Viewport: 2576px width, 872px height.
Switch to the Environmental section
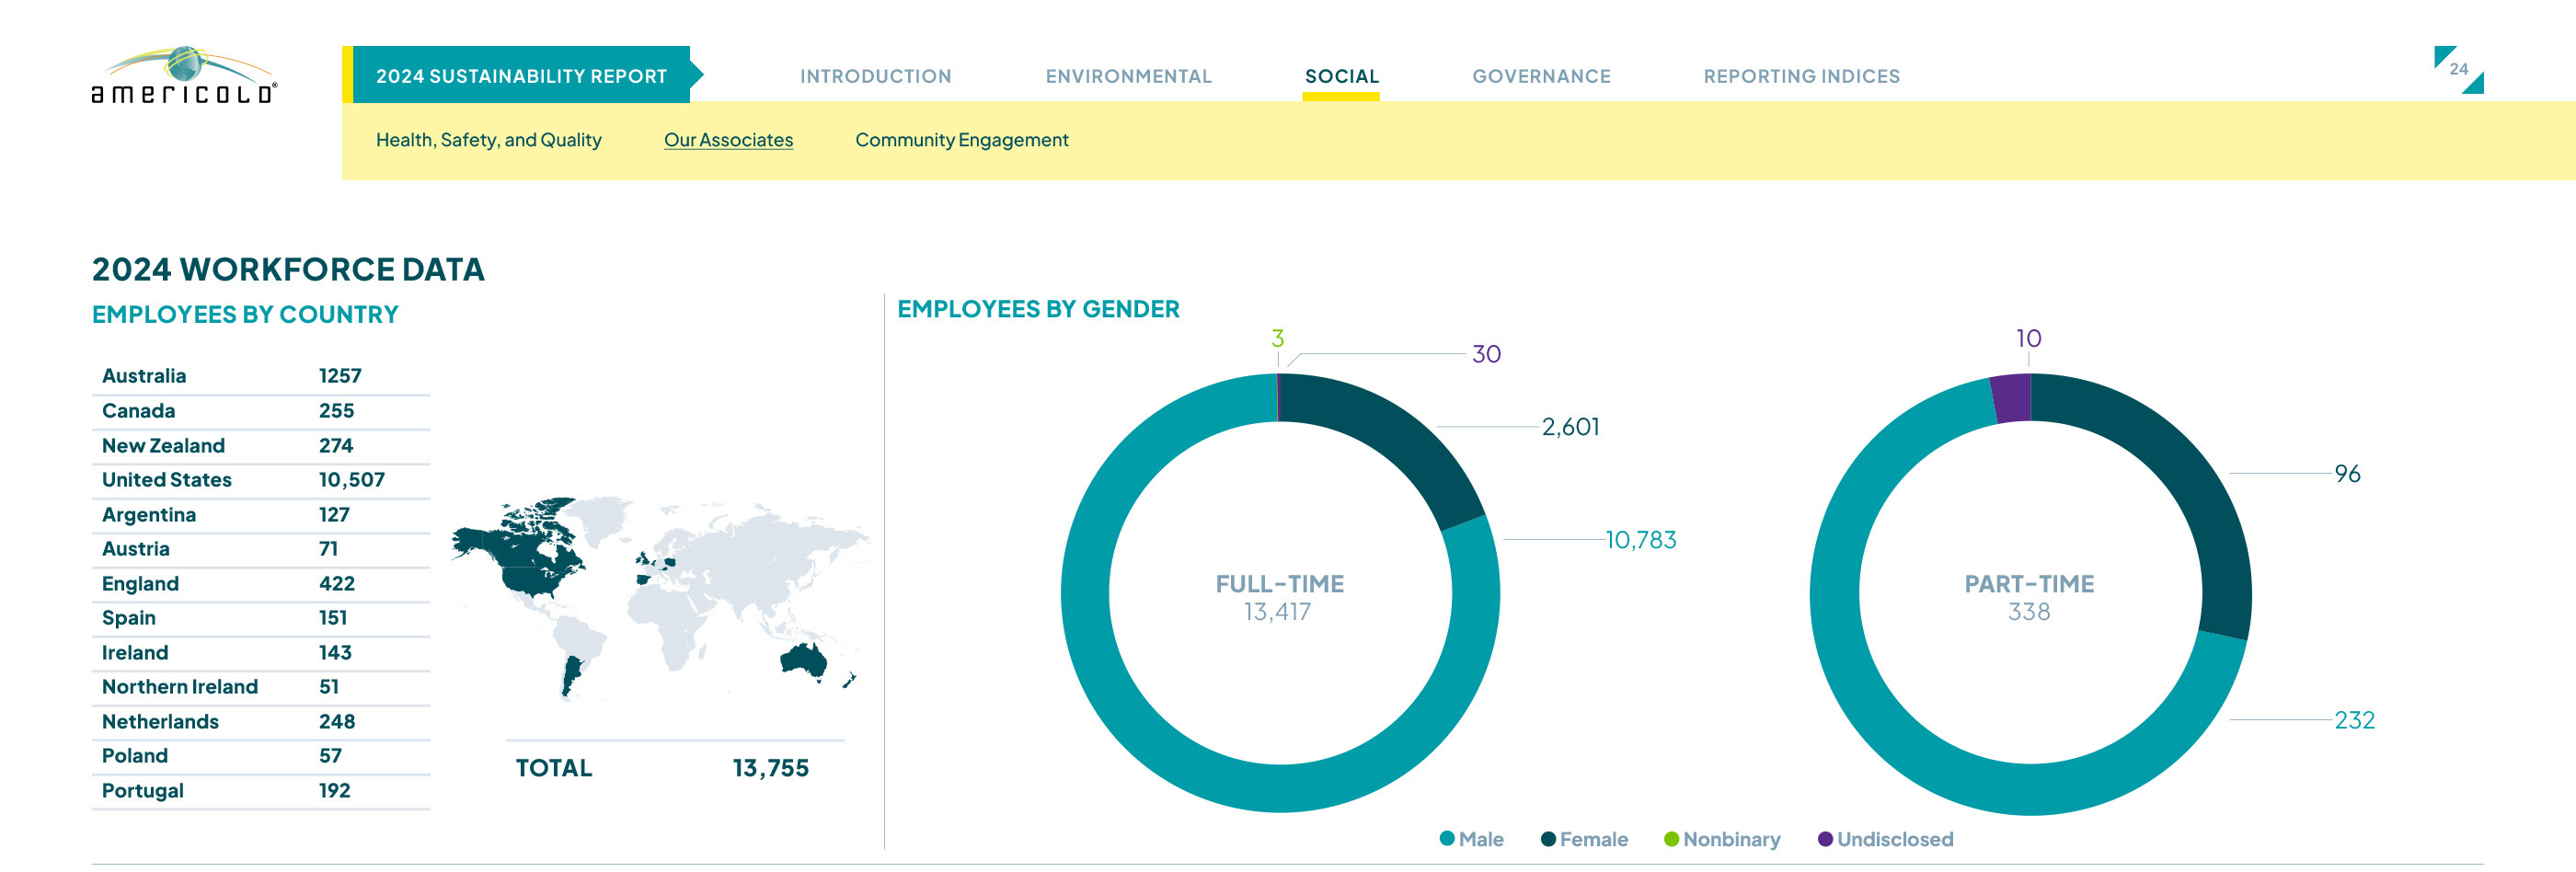point(1128,76)
